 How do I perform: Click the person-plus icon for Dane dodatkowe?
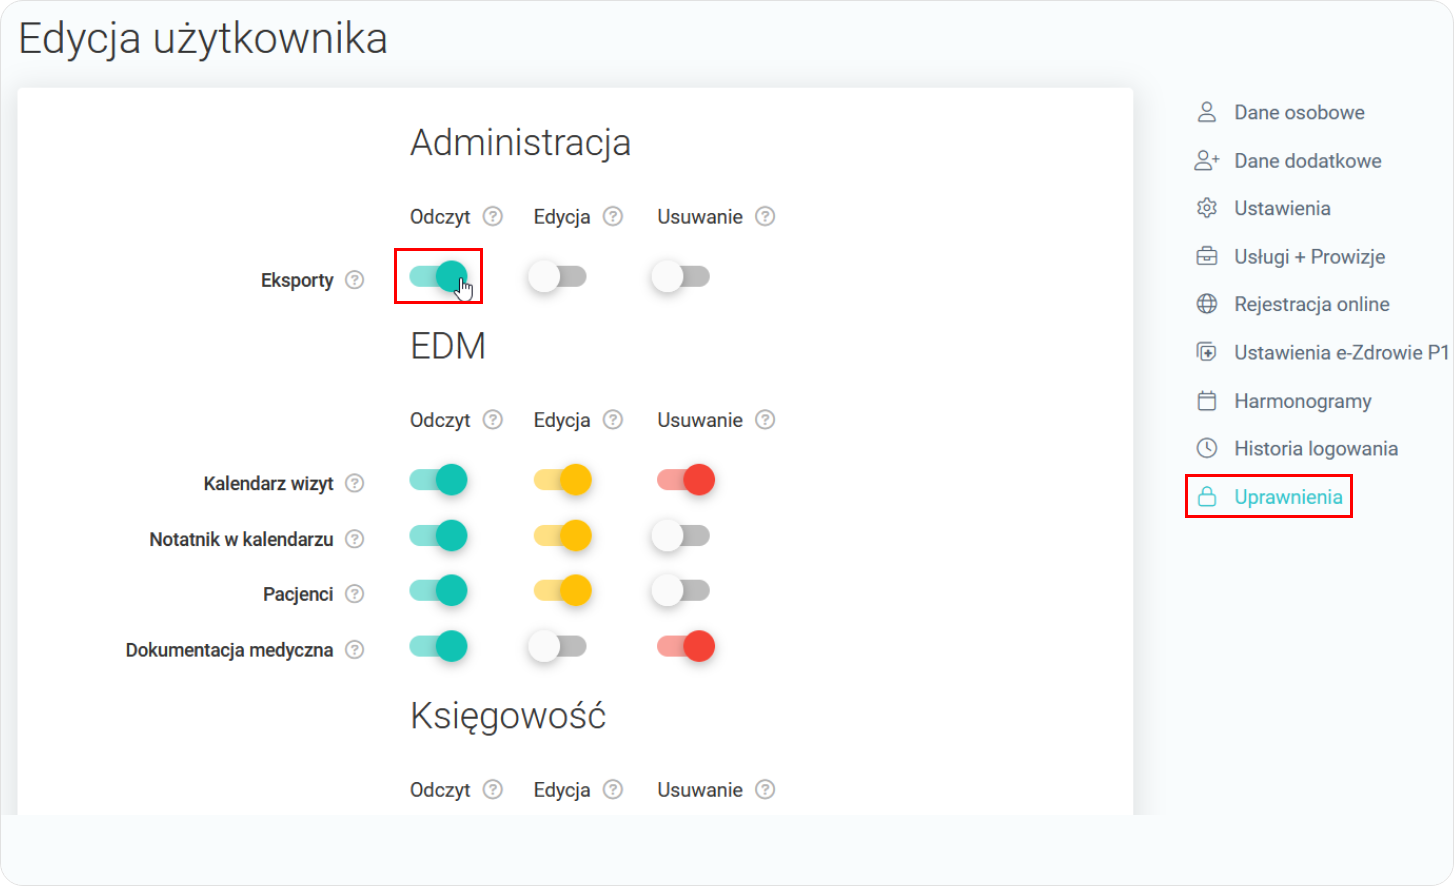pos(1207,160)
